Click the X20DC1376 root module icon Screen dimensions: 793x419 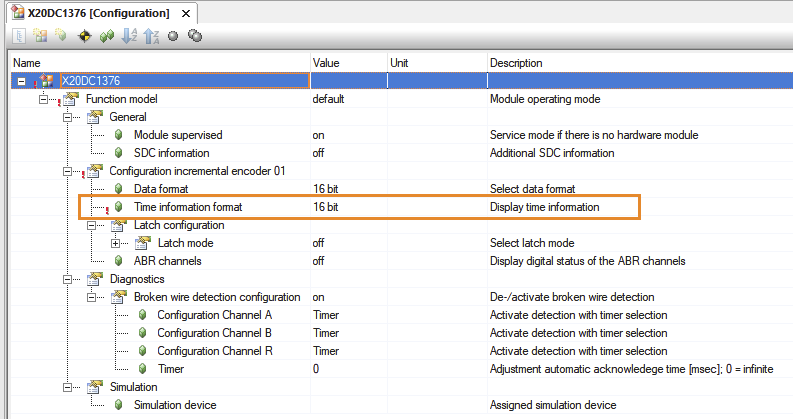coord(47,80)
